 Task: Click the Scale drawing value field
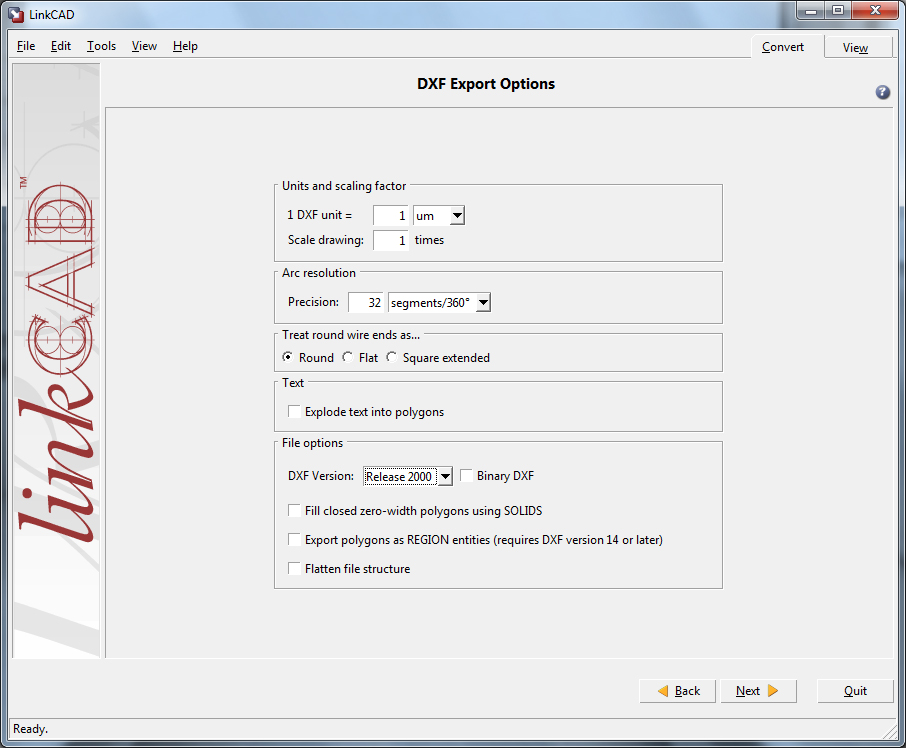coord(391,240)
